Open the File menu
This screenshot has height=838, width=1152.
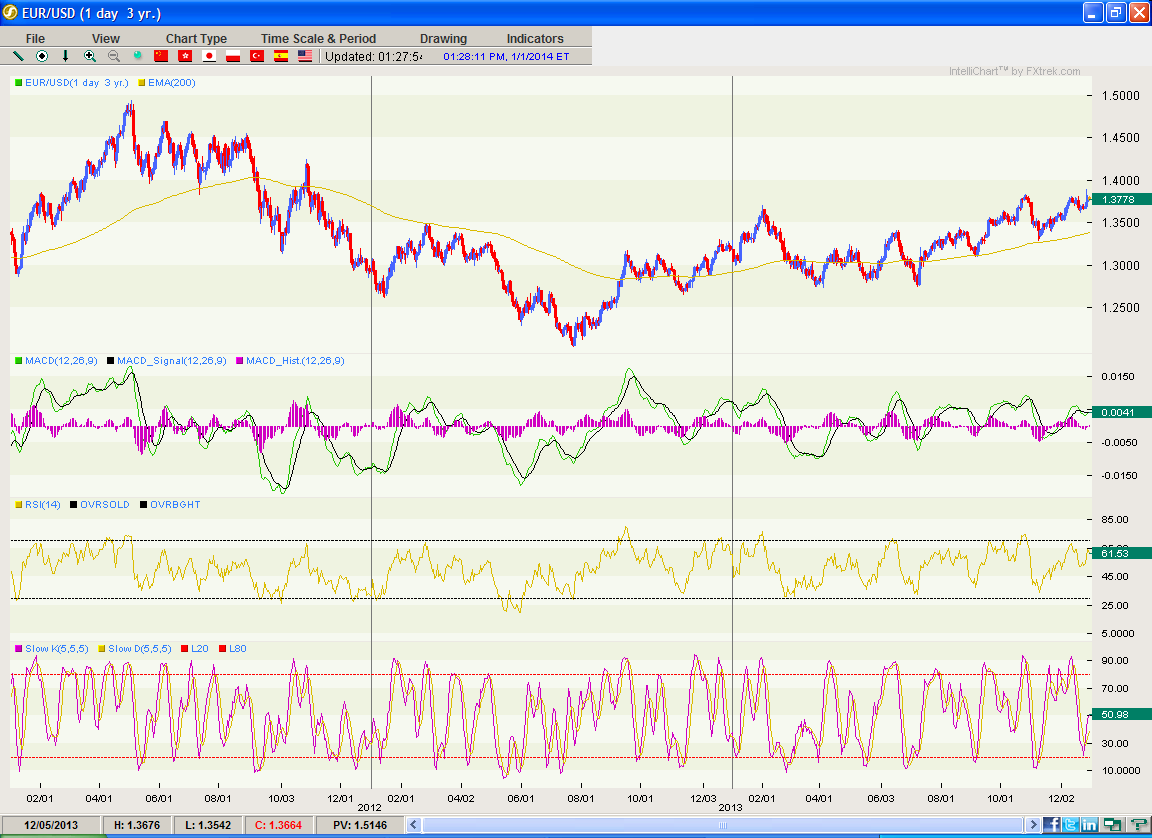click(x=35, y=38)
